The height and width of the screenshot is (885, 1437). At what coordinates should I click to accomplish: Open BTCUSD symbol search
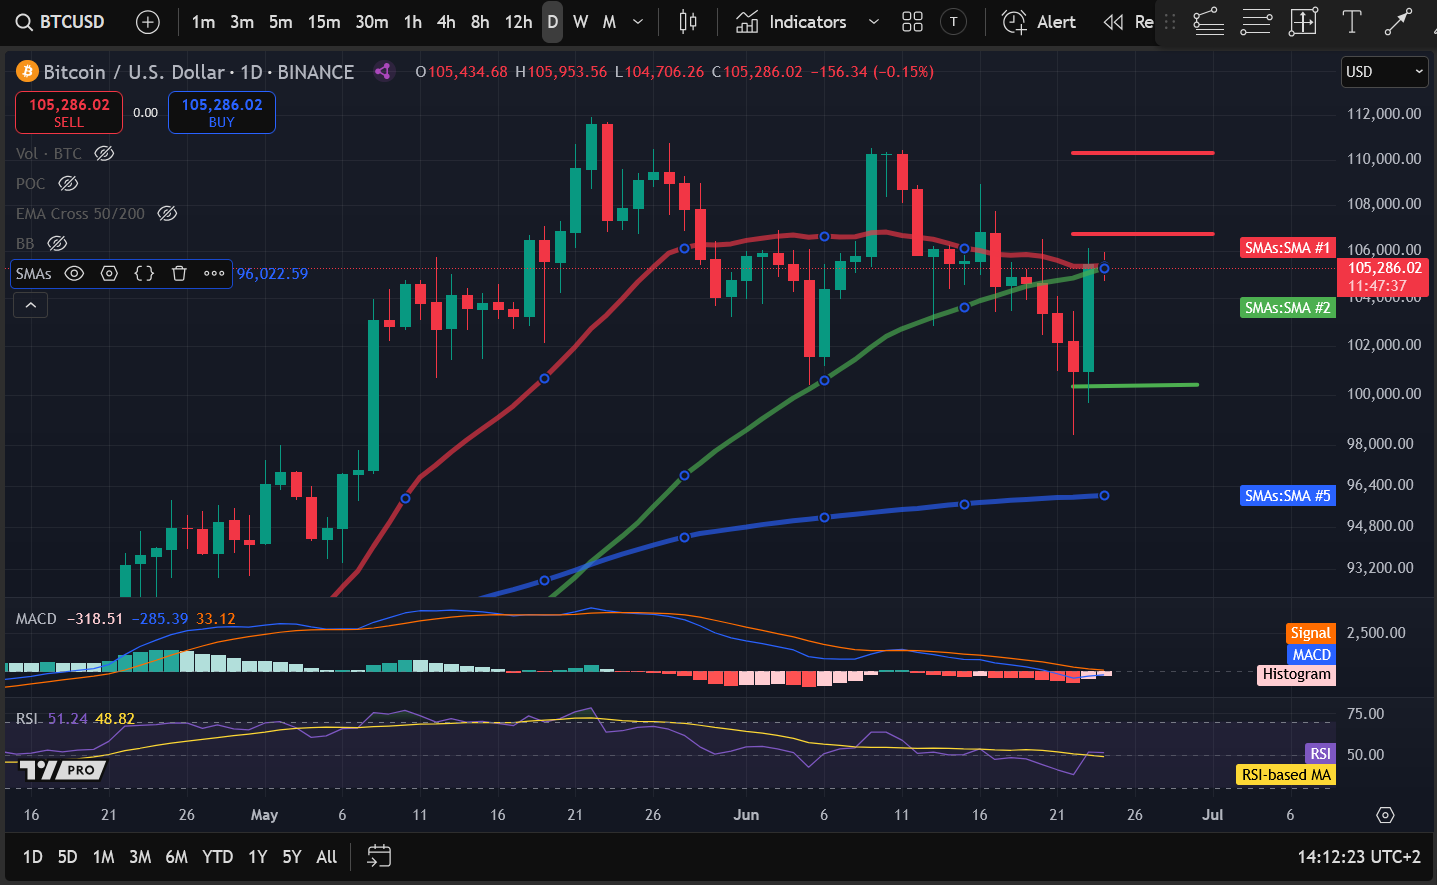point(60,22)
